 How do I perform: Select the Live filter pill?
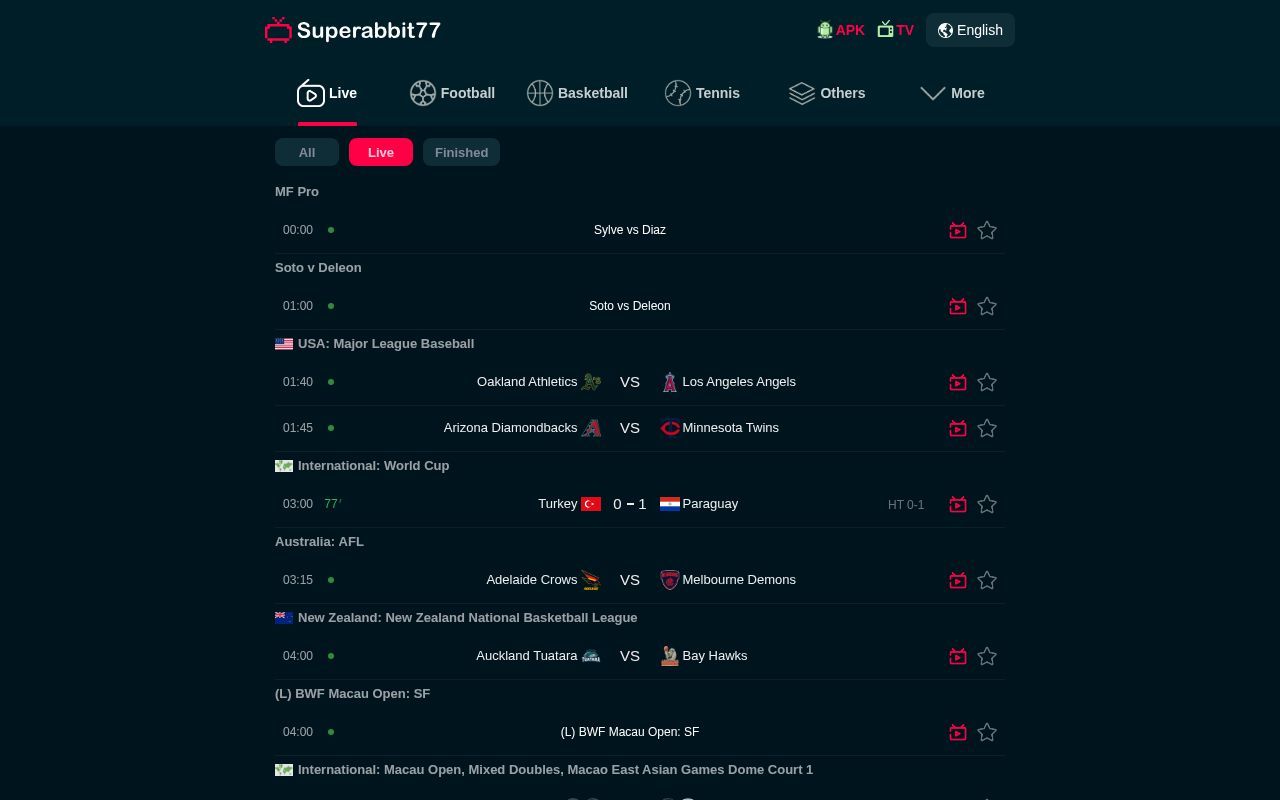(x=381, y=152)
